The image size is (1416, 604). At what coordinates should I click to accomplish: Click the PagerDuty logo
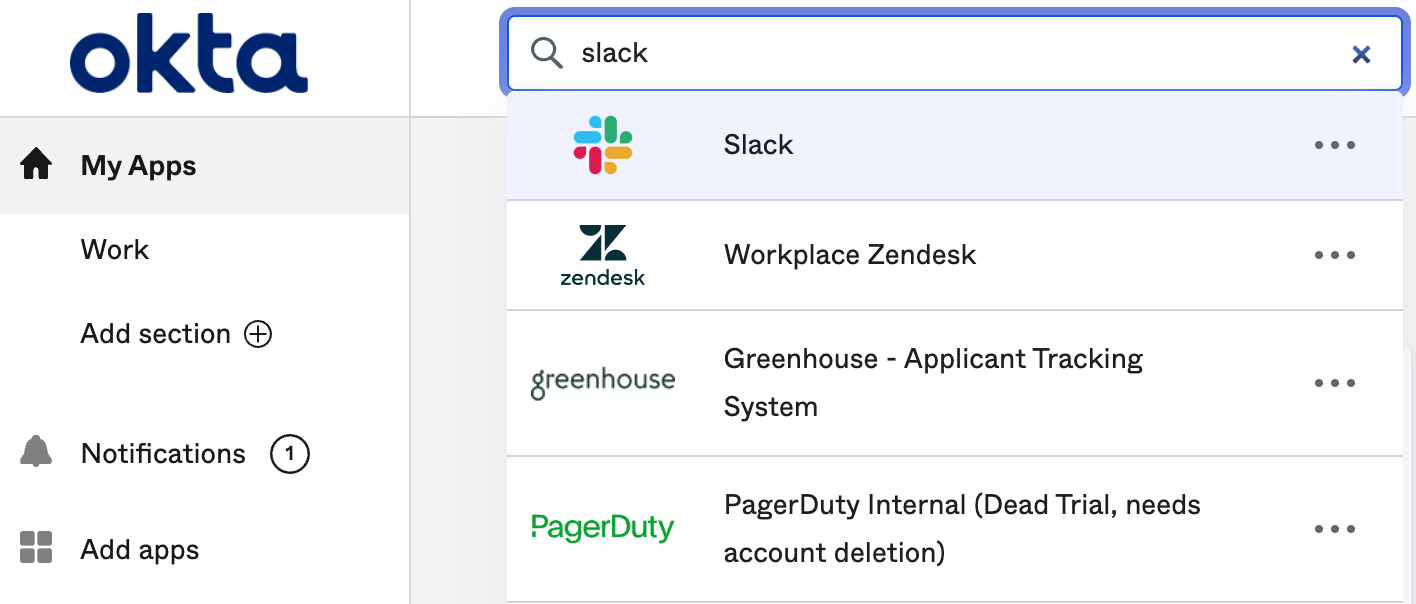(x=603, y=527)
